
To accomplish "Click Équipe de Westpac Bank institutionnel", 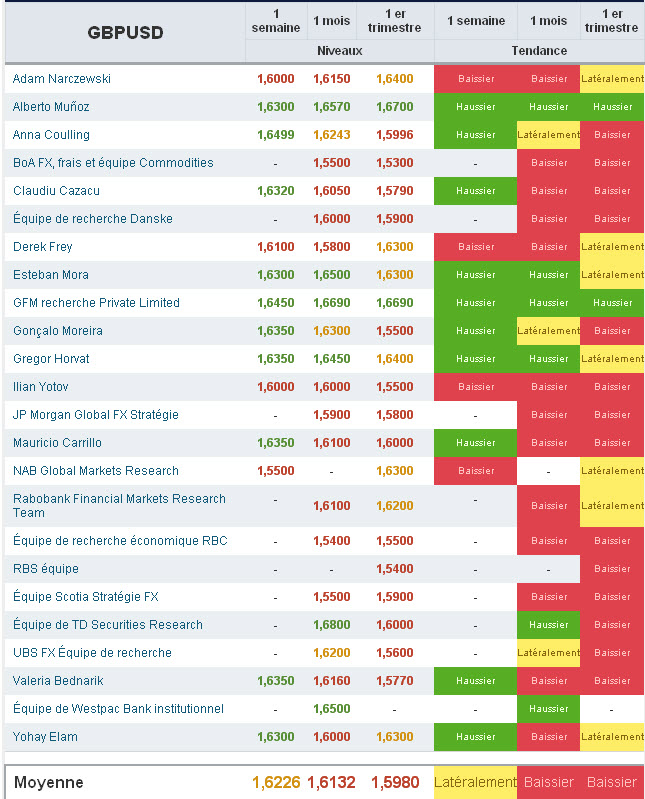I will point(118,709).
